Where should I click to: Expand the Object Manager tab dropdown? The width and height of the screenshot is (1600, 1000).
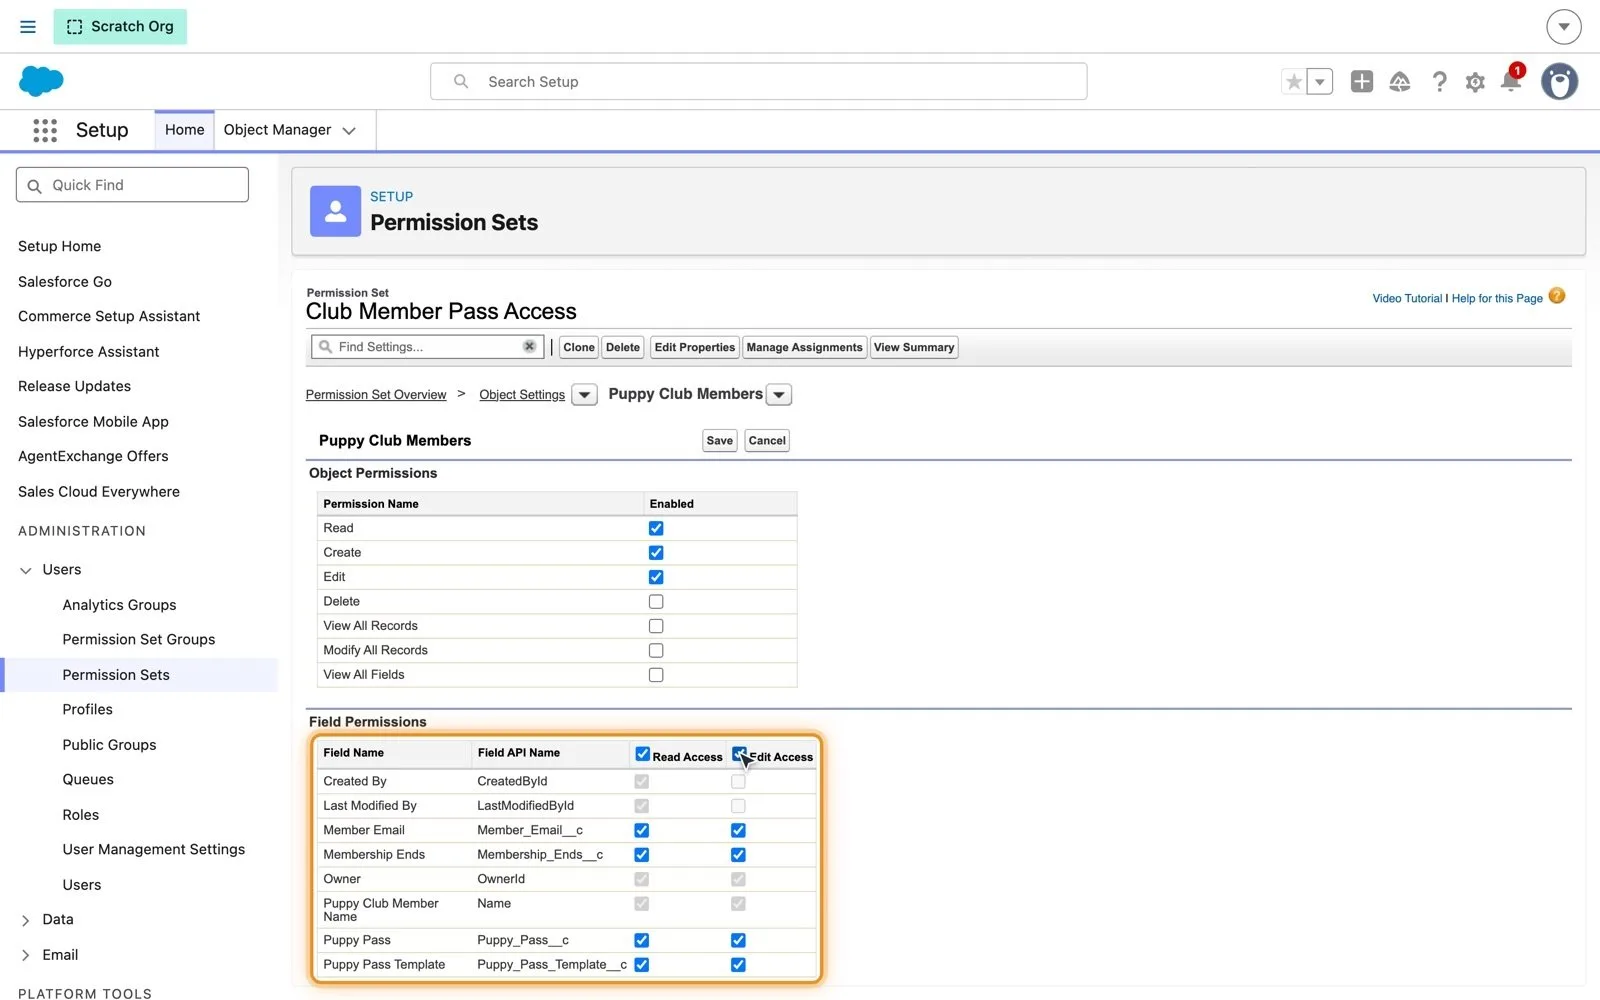349,131
